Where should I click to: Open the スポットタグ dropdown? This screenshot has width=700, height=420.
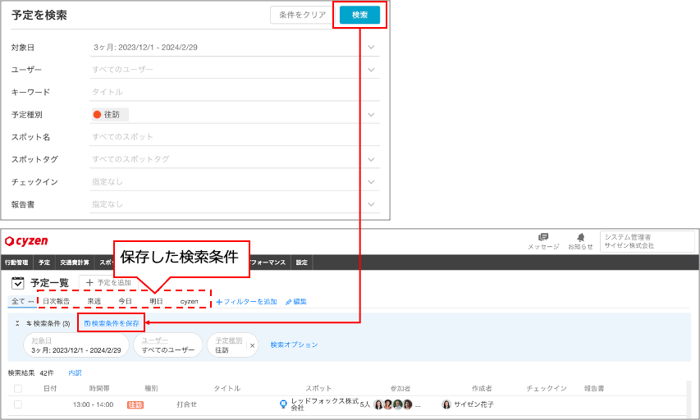tap(234, 159)
